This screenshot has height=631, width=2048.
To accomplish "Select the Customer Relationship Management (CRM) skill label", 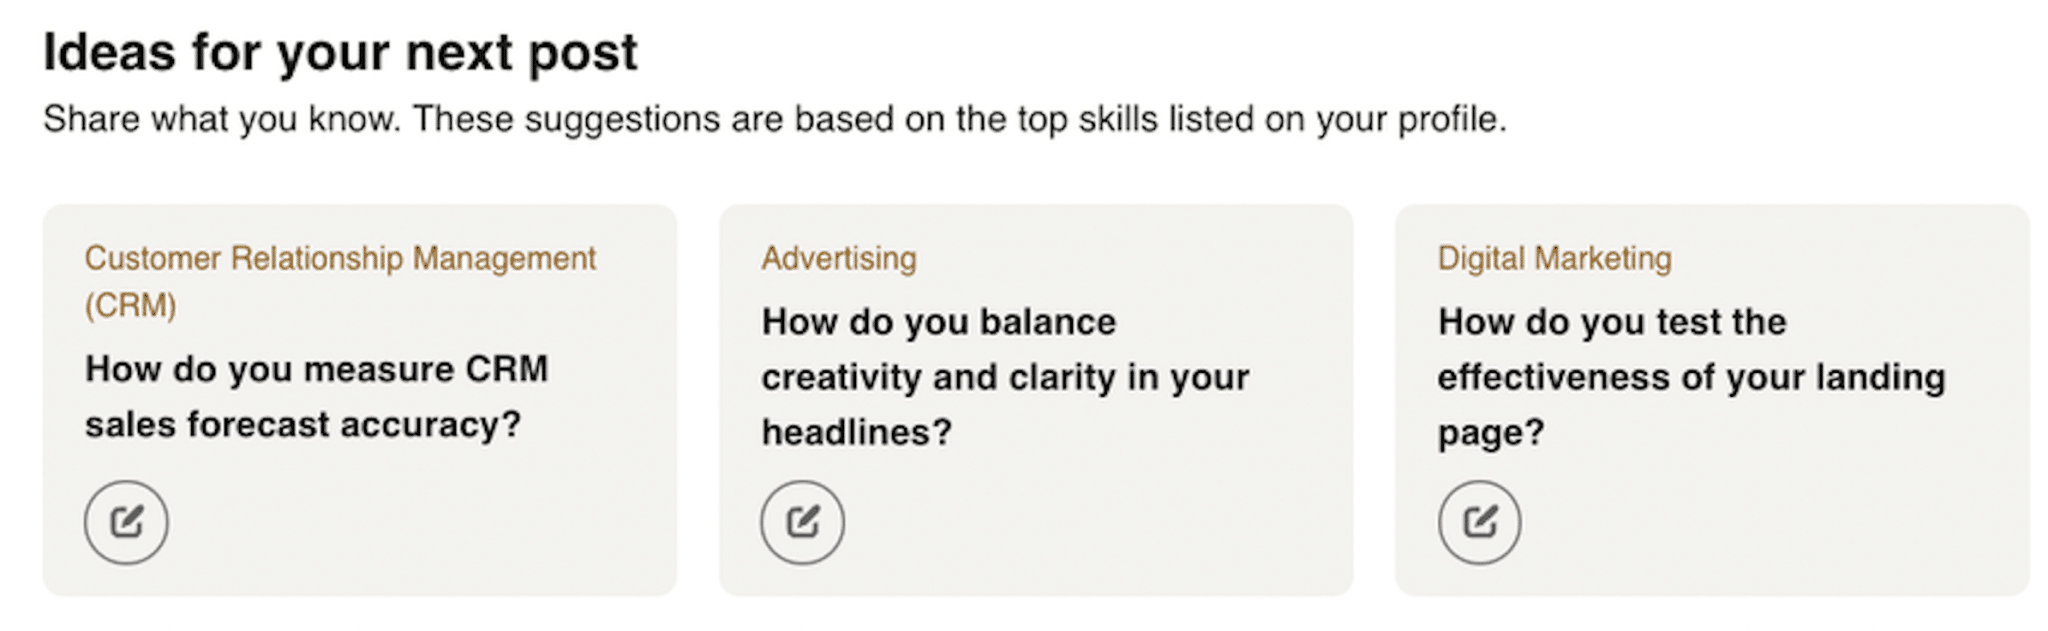I will 340,281.
